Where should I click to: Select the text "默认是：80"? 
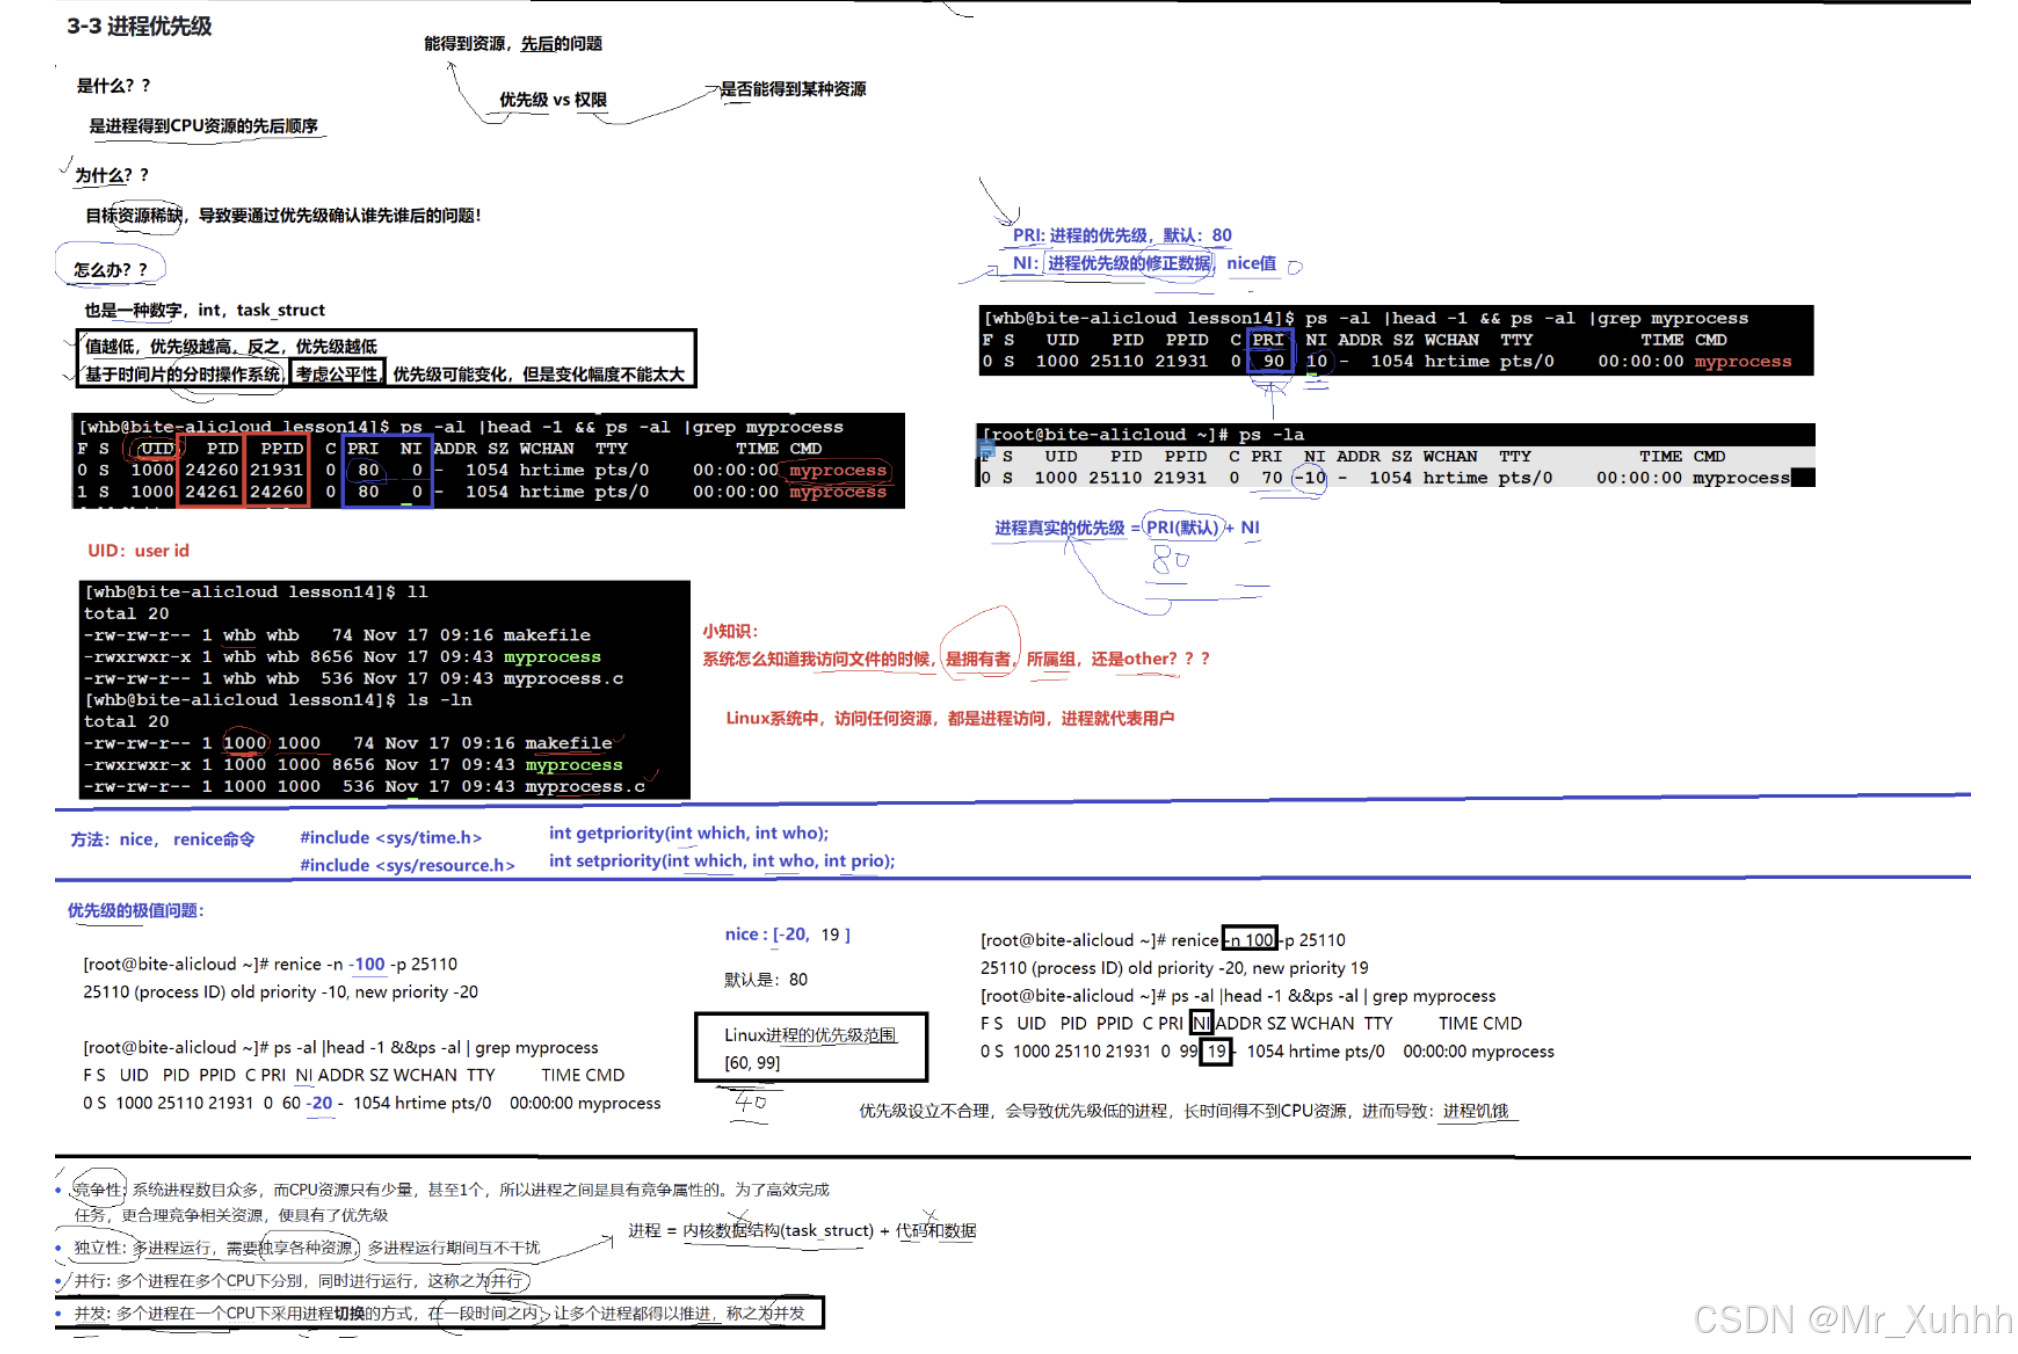[x=766, y=980]
